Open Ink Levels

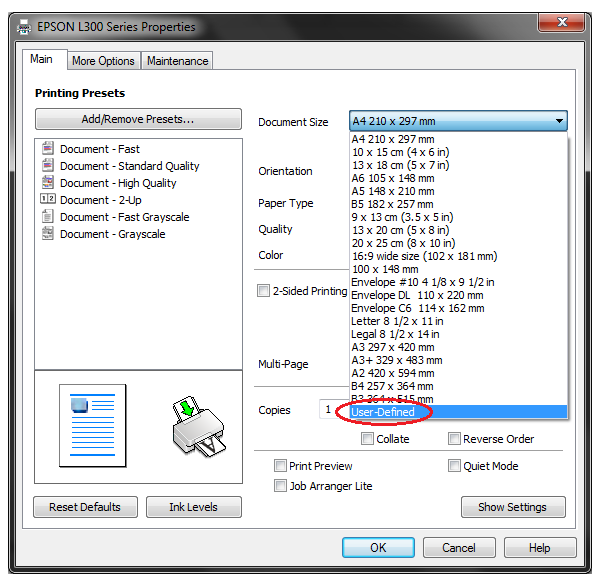click(194, 507)
